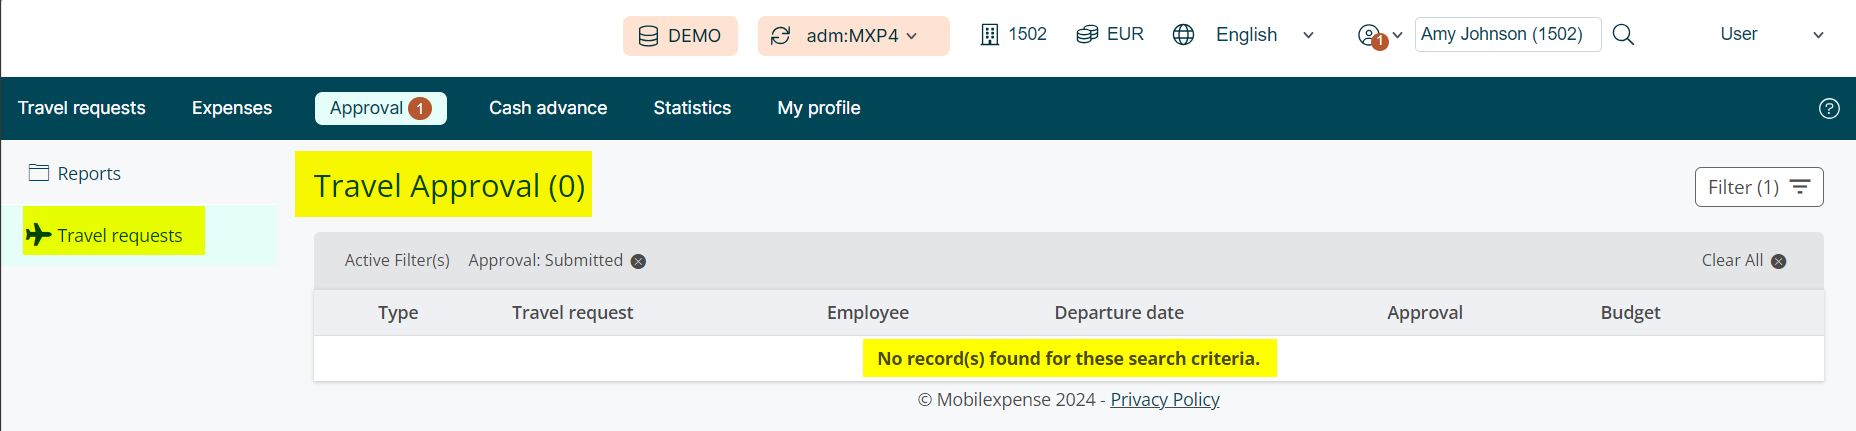Click the Amy Johnson user field
The height and width of the screenshot is (431, 1856).
coord(1507,34)
